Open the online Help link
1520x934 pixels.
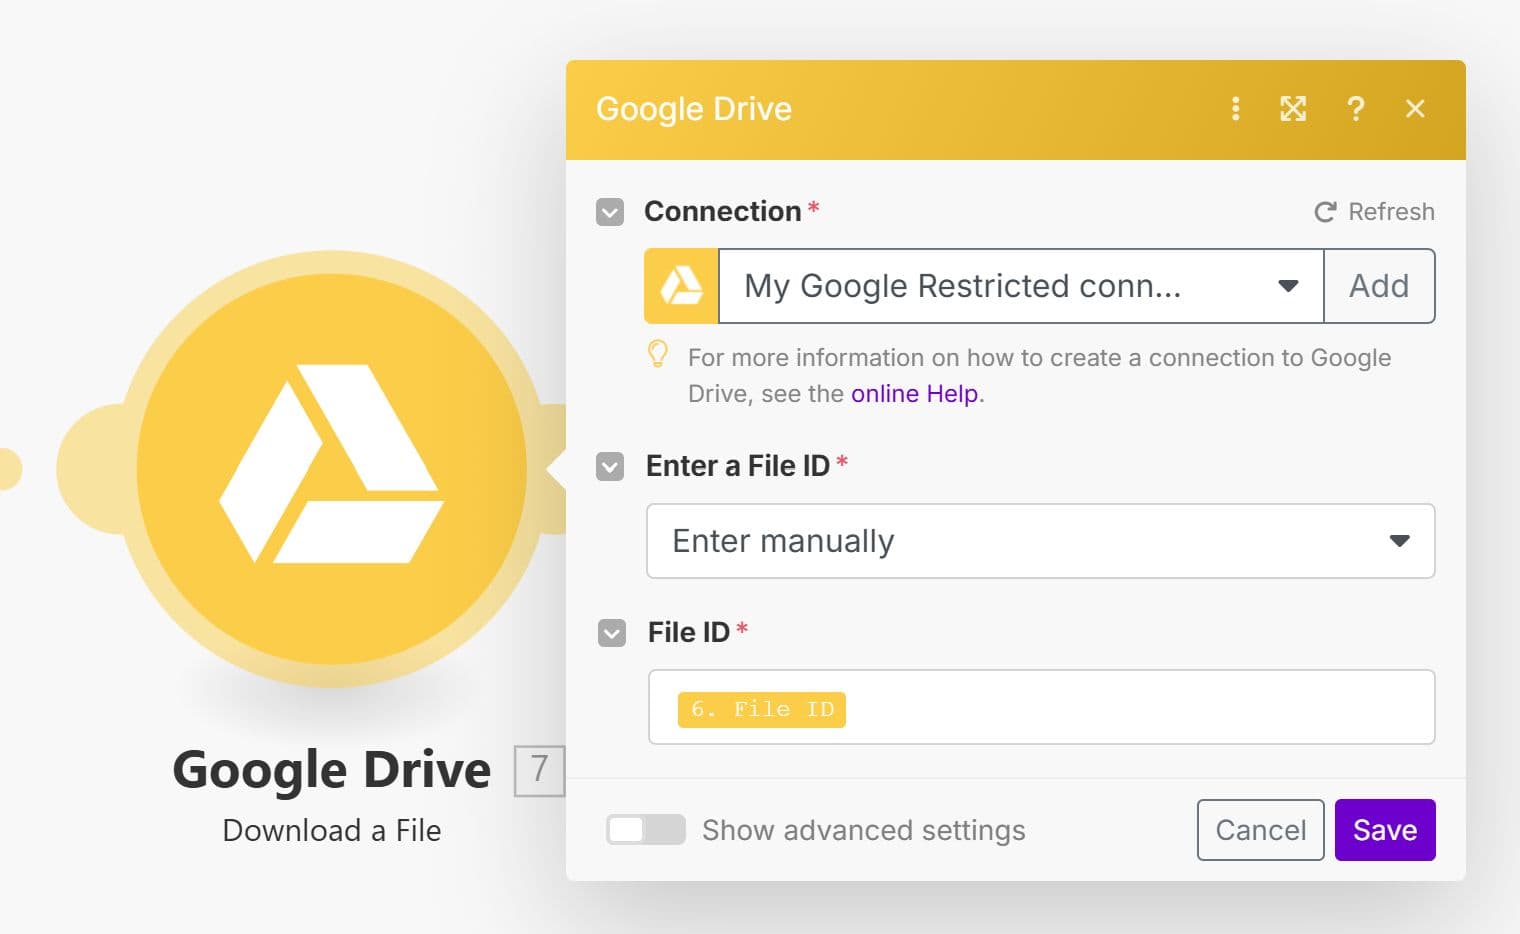tap(913, 393)
